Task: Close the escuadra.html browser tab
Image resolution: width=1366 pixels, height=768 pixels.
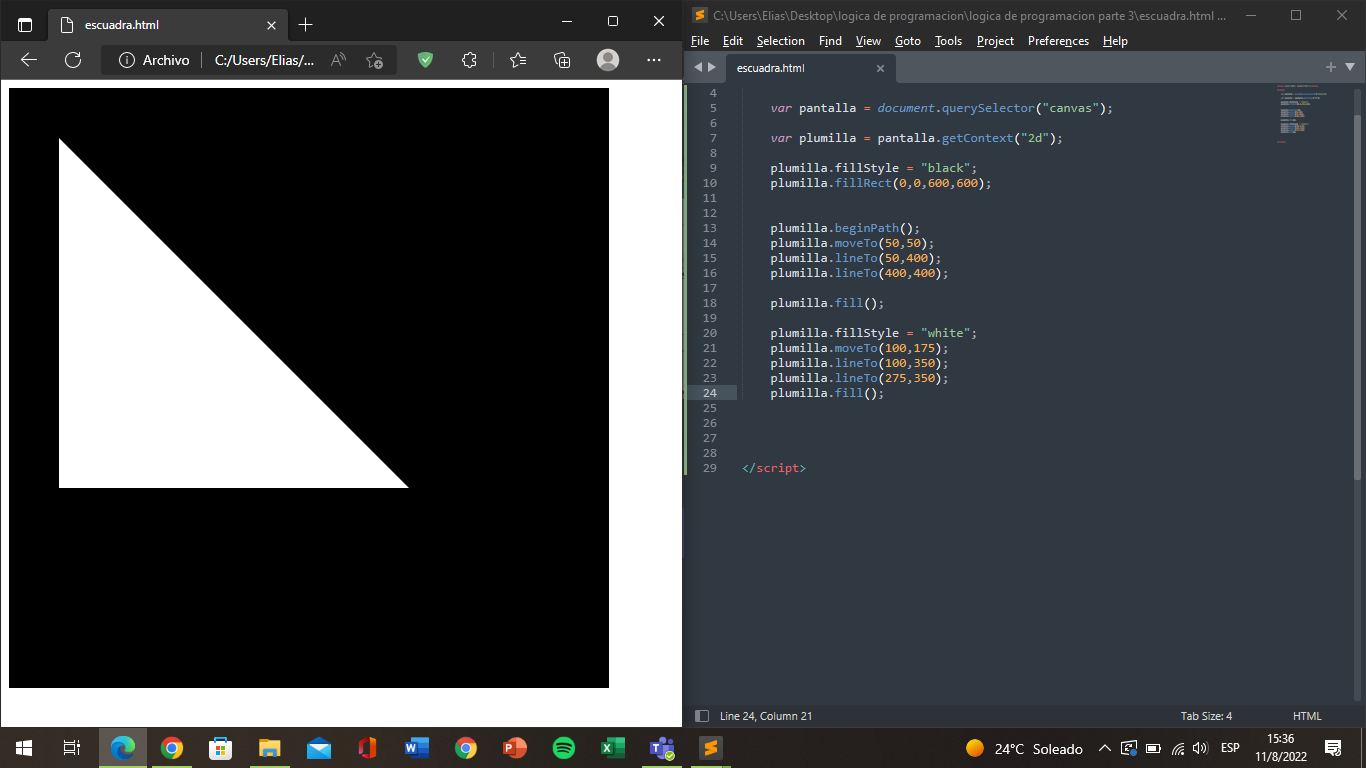Action: 271,25
